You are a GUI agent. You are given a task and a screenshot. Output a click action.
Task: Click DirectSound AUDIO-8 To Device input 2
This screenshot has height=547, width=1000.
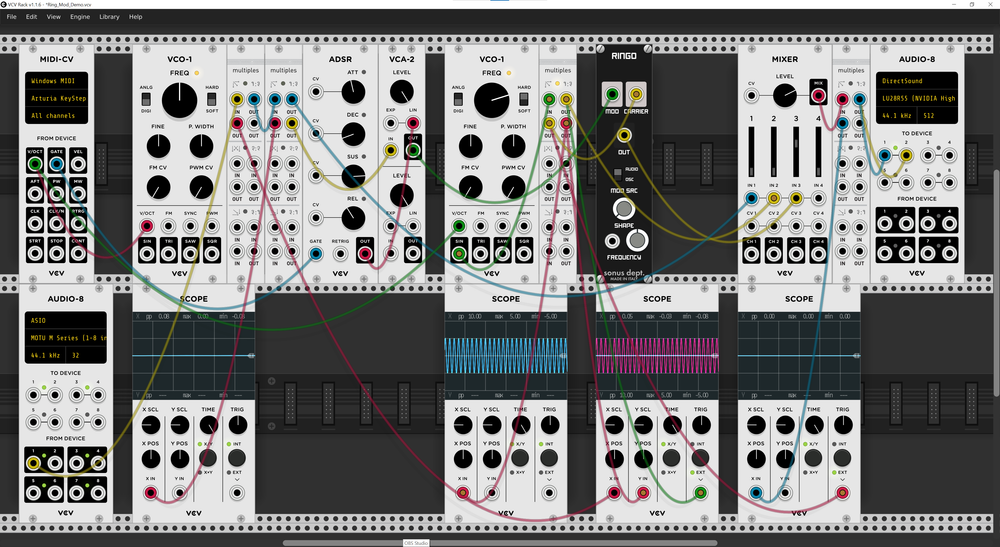click(x=906, y=155)
